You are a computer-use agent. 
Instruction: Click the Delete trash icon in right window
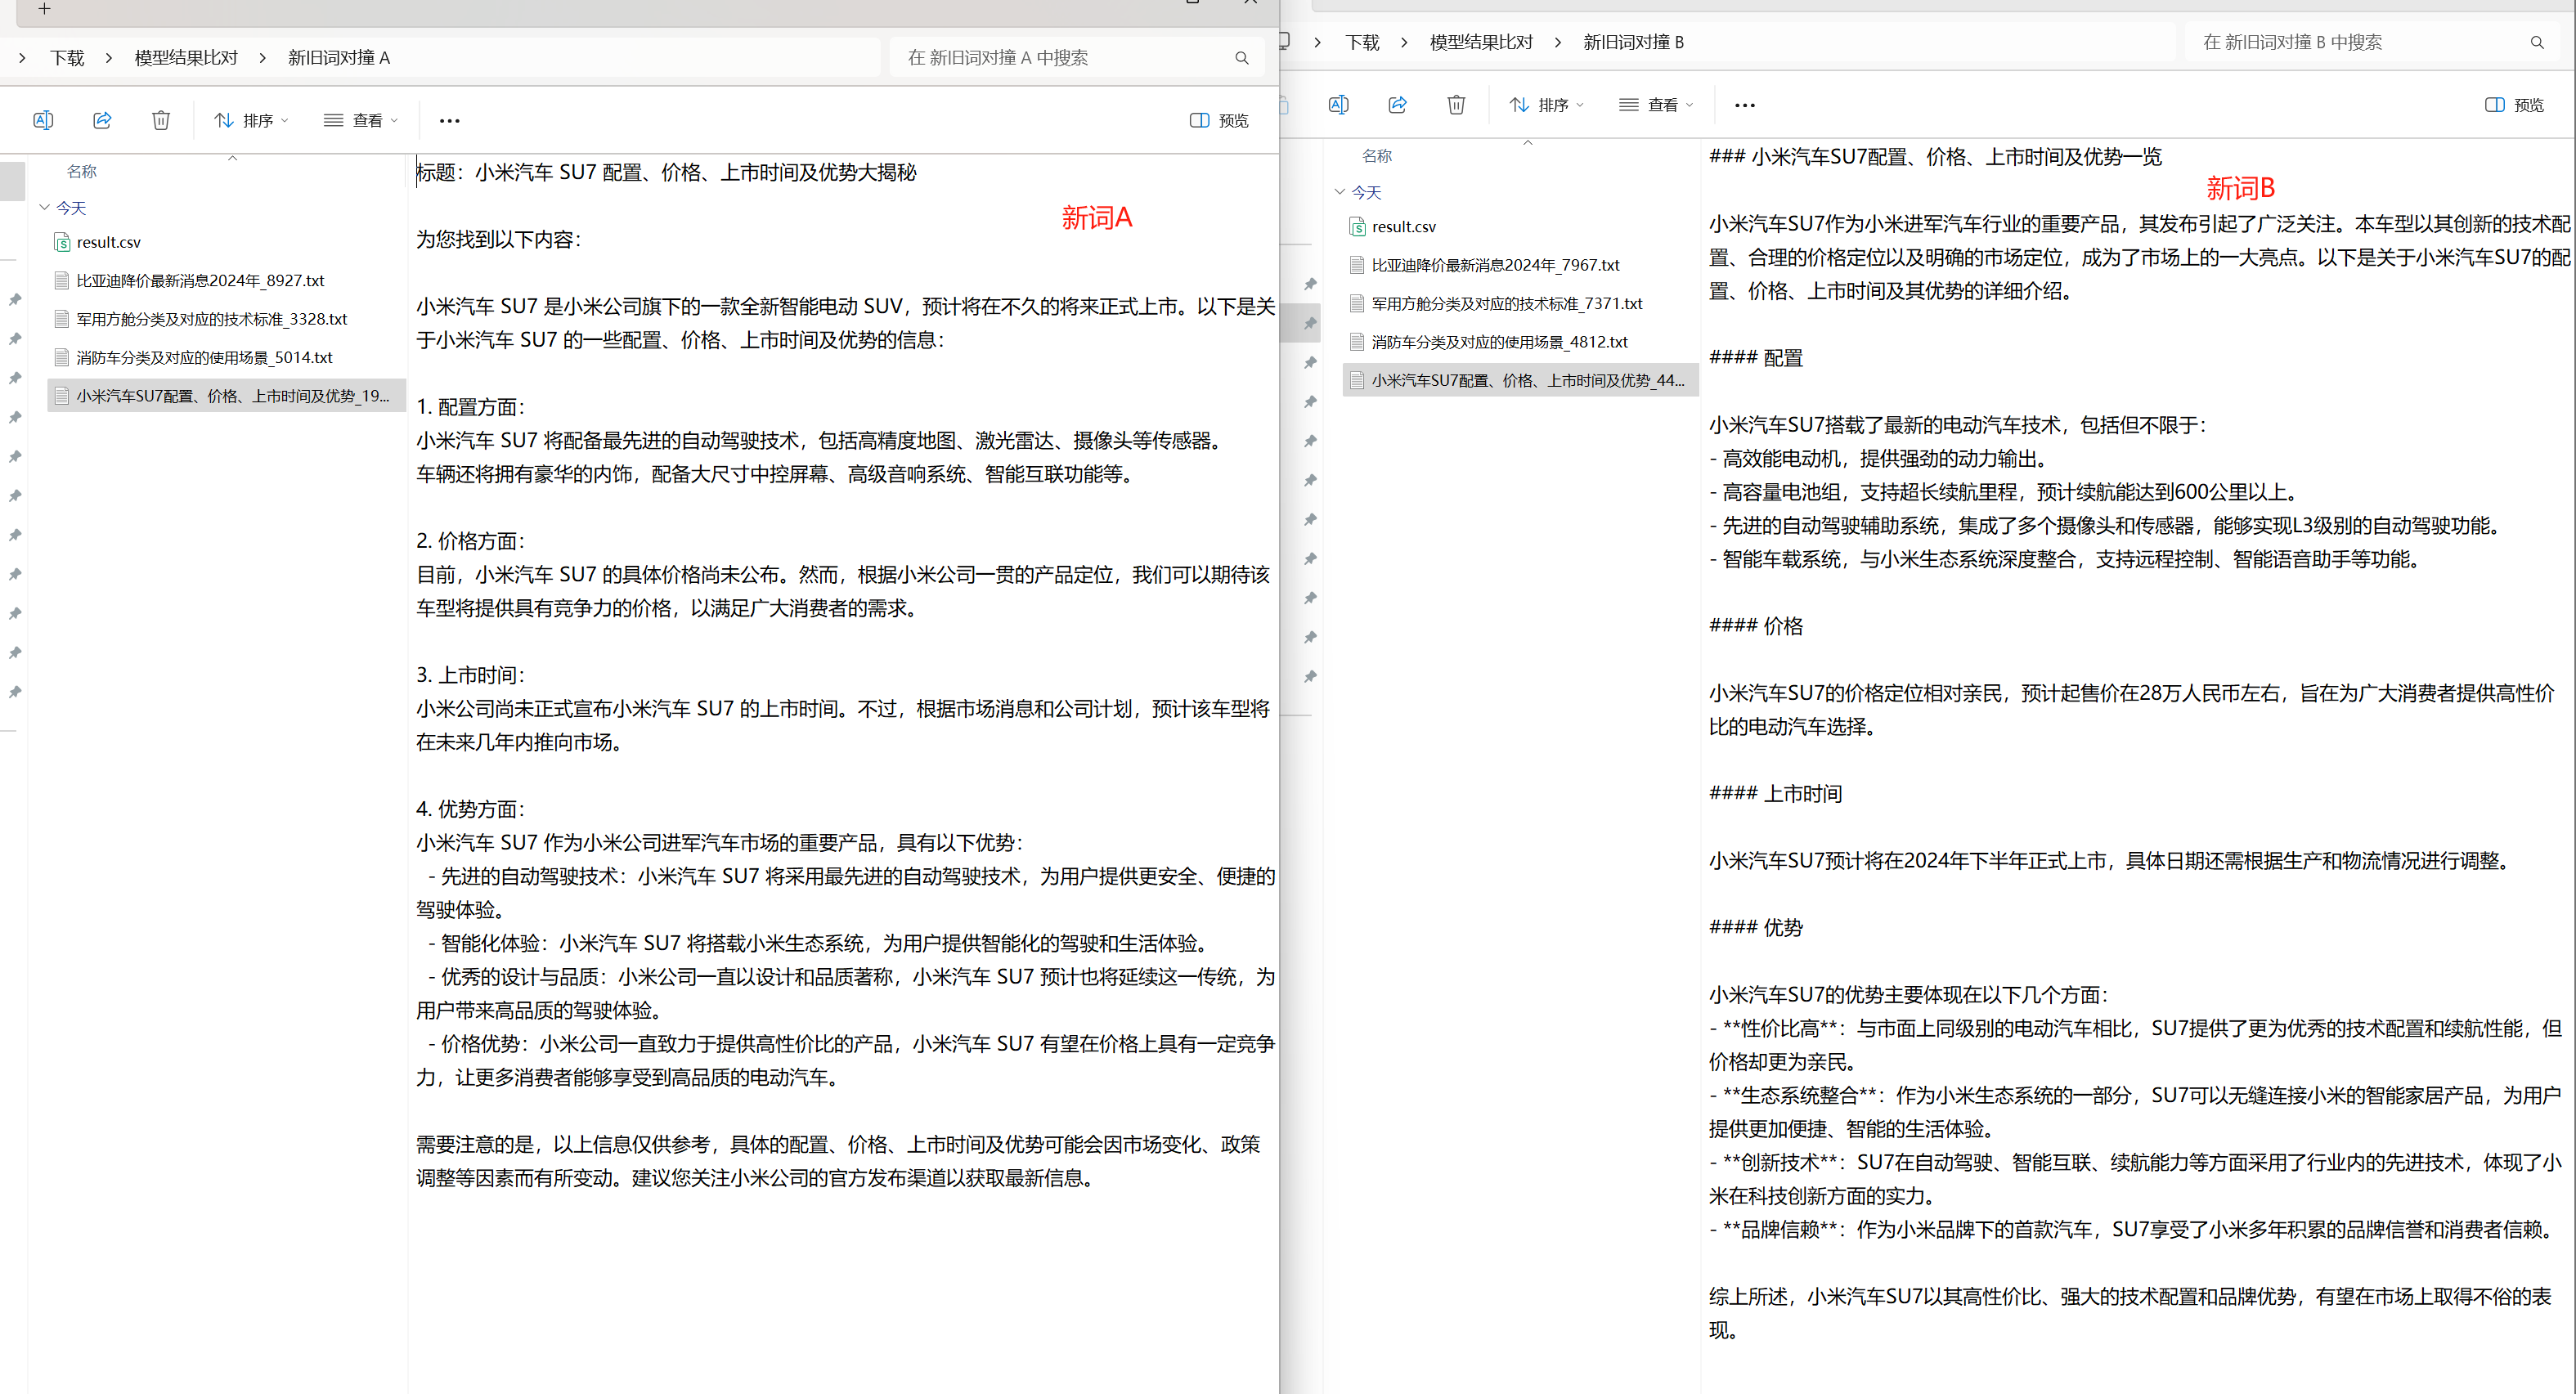[1456, 105]
